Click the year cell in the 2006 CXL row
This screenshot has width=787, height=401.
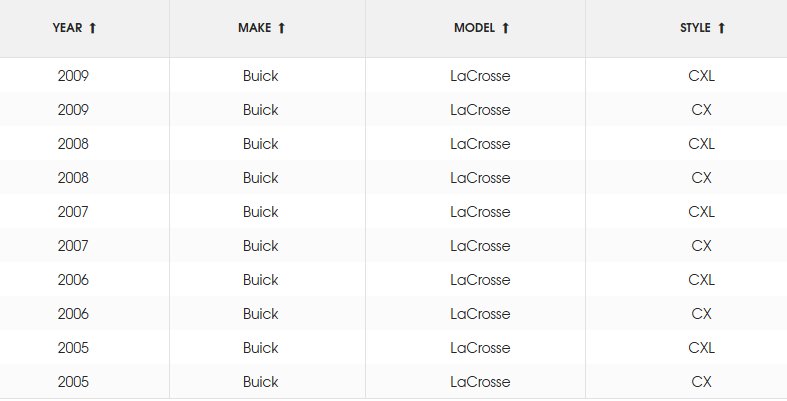pos(73,280)
